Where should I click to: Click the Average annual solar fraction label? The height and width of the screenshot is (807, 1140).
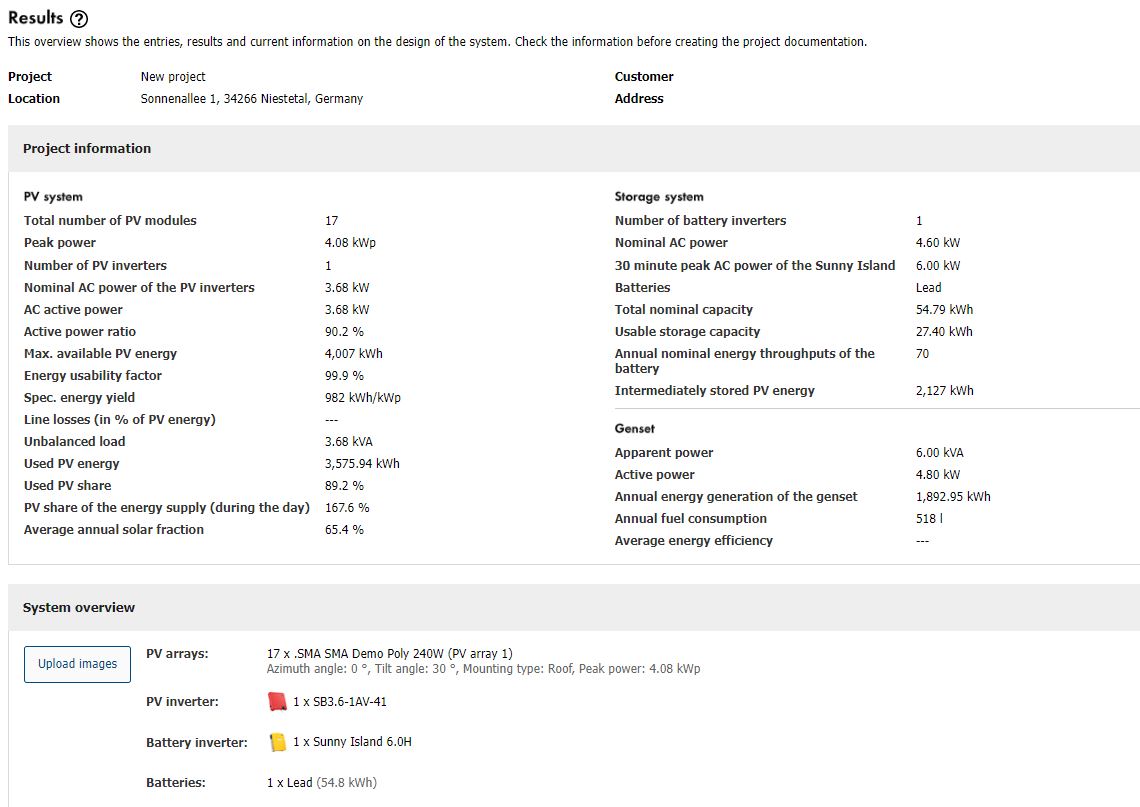tap(114, 530)
